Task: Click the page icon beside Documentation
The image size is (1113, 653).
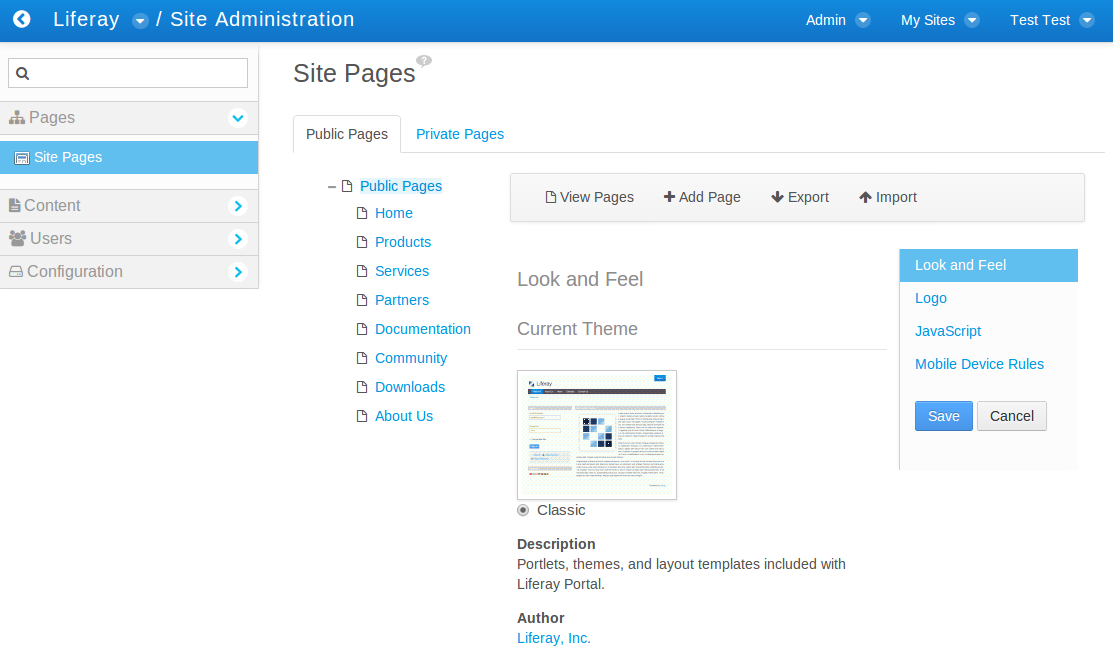Action: 362,329
